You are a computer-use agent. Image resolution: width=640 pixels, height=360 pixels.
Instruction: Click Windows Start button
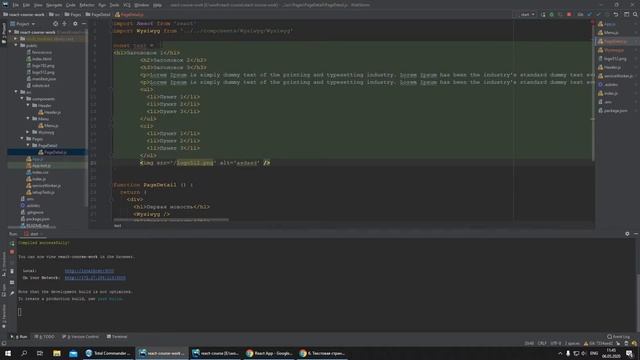[8, 353]
